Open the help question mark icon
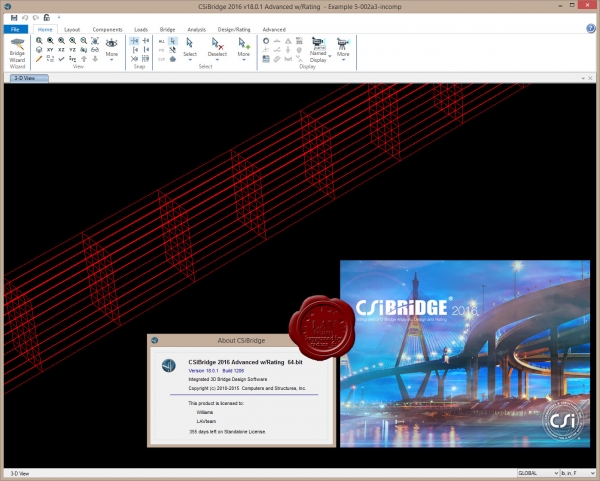 click(590, 29)
